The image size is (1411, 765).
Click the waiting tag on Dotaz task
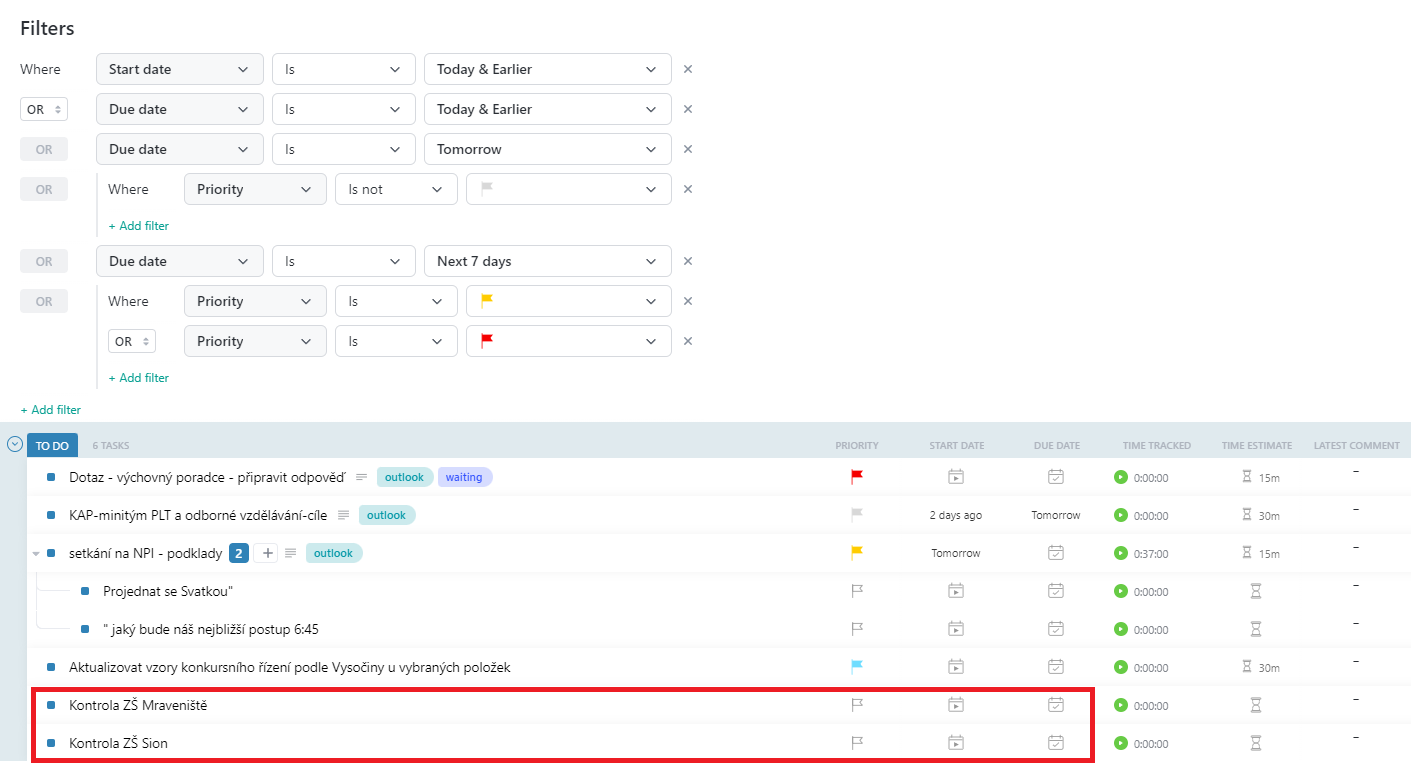(x=464, y=477)
